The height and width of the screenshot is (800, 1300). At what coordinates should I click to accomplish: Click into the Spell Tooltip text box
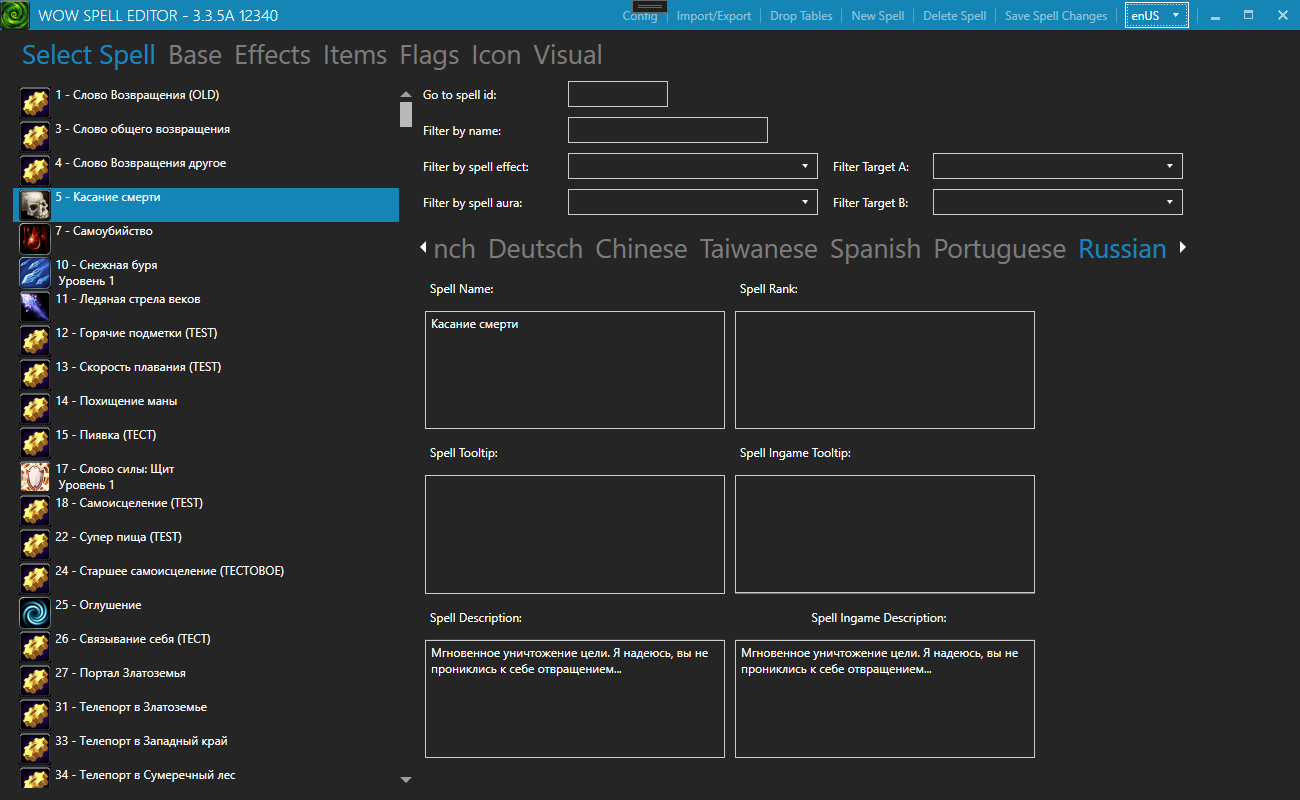[575, 534]
